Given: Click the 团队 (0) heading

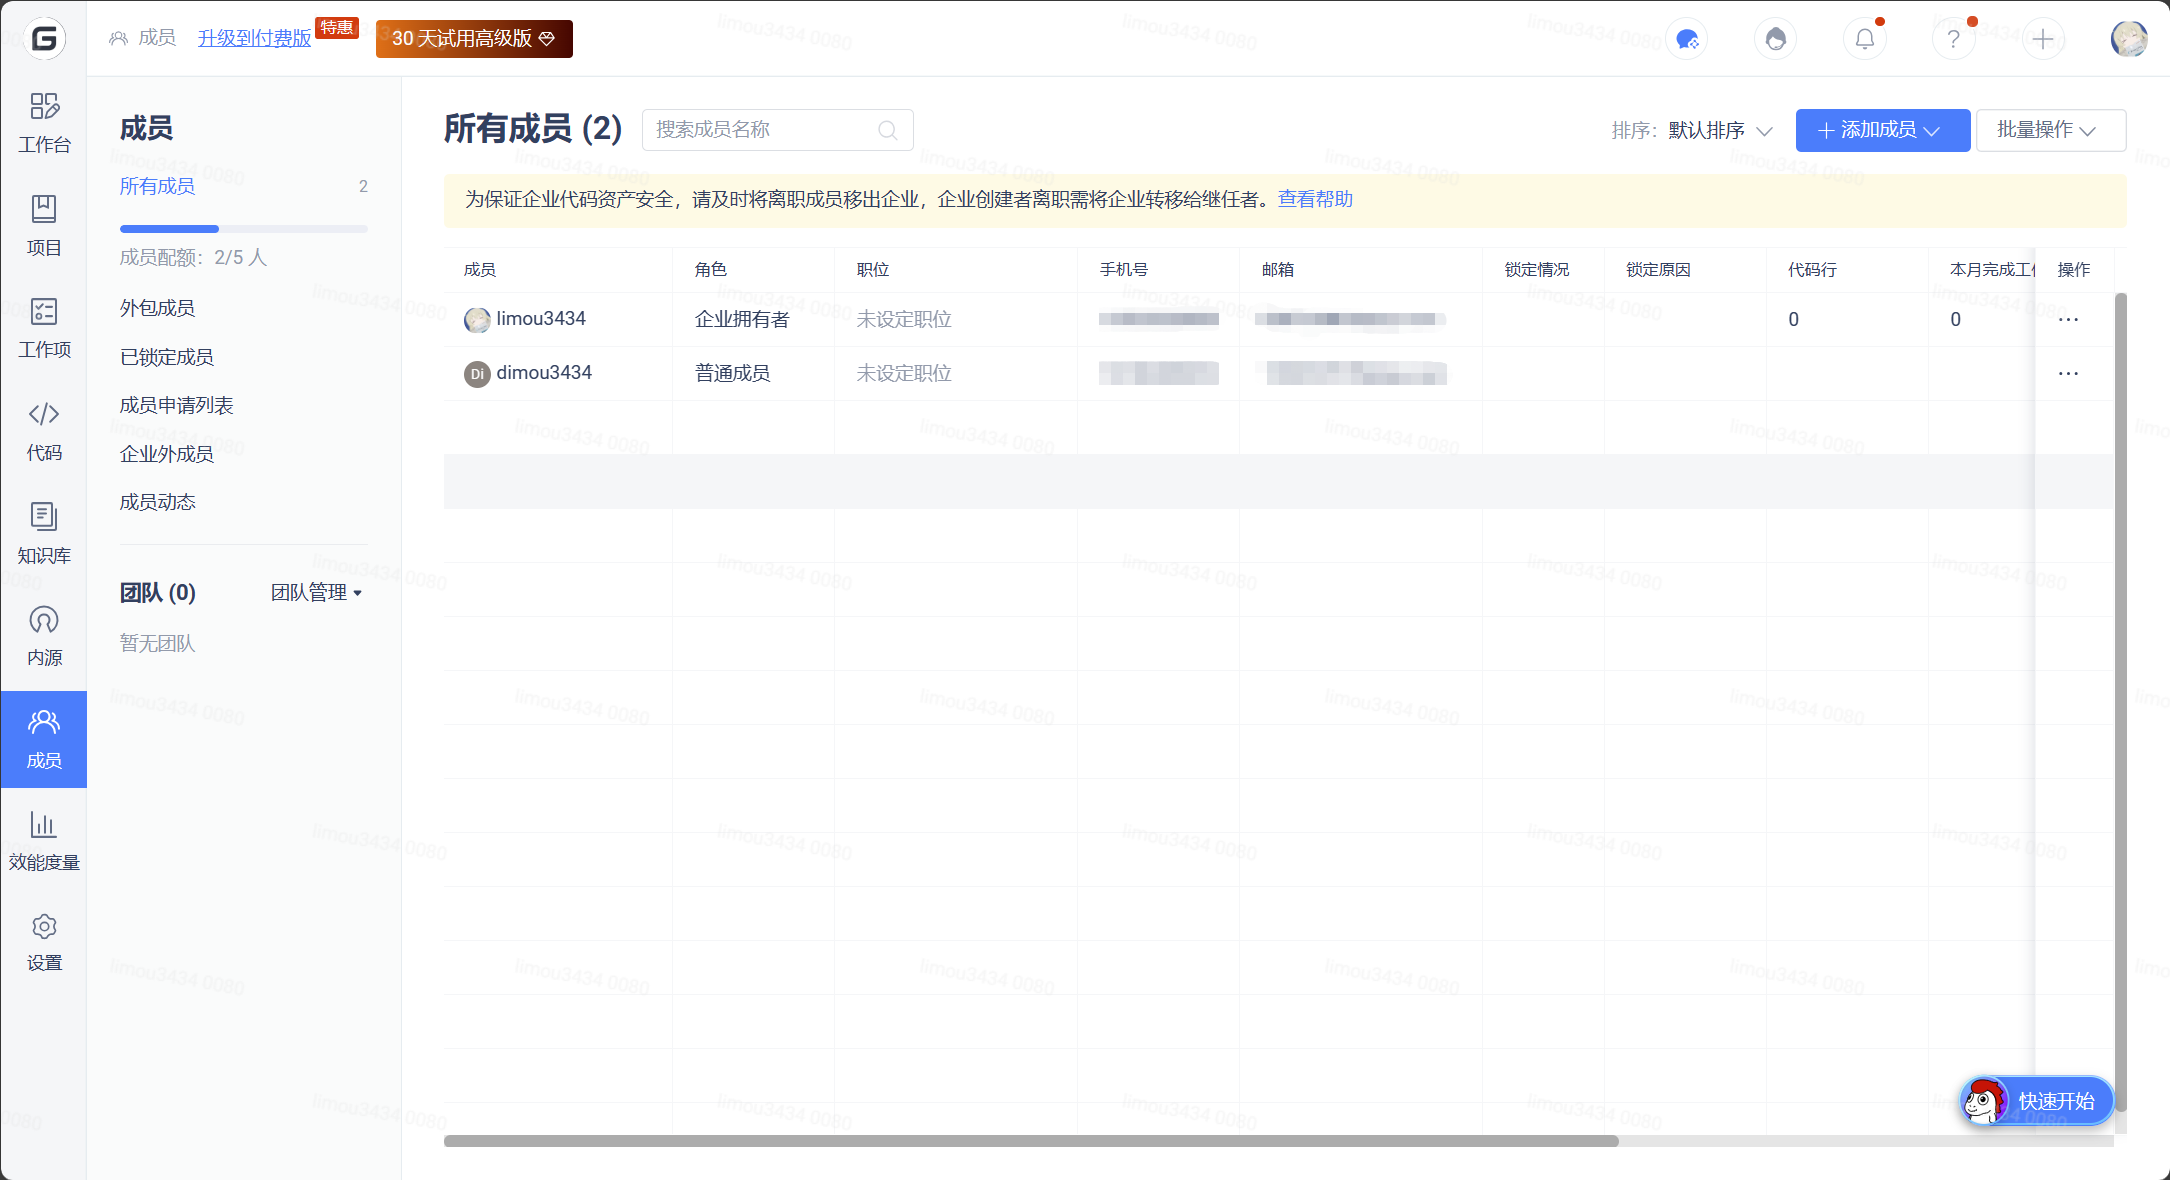Looking at the screenshot, I should click(x=158, y=593).
